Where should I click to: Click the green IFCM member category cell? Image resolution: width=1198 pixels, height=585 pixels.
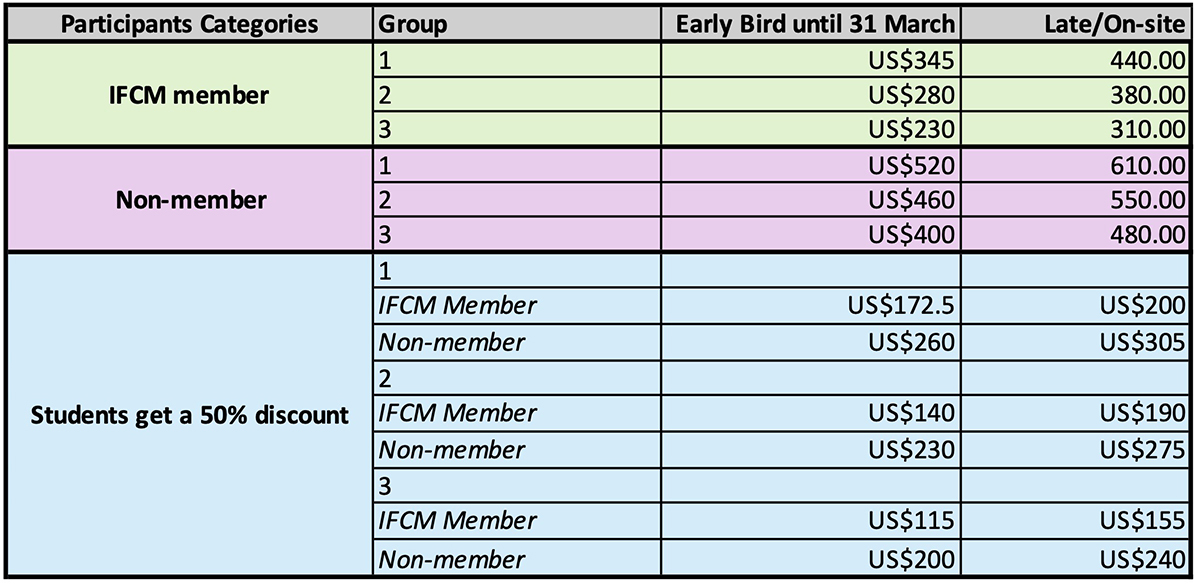click(189, 96)
